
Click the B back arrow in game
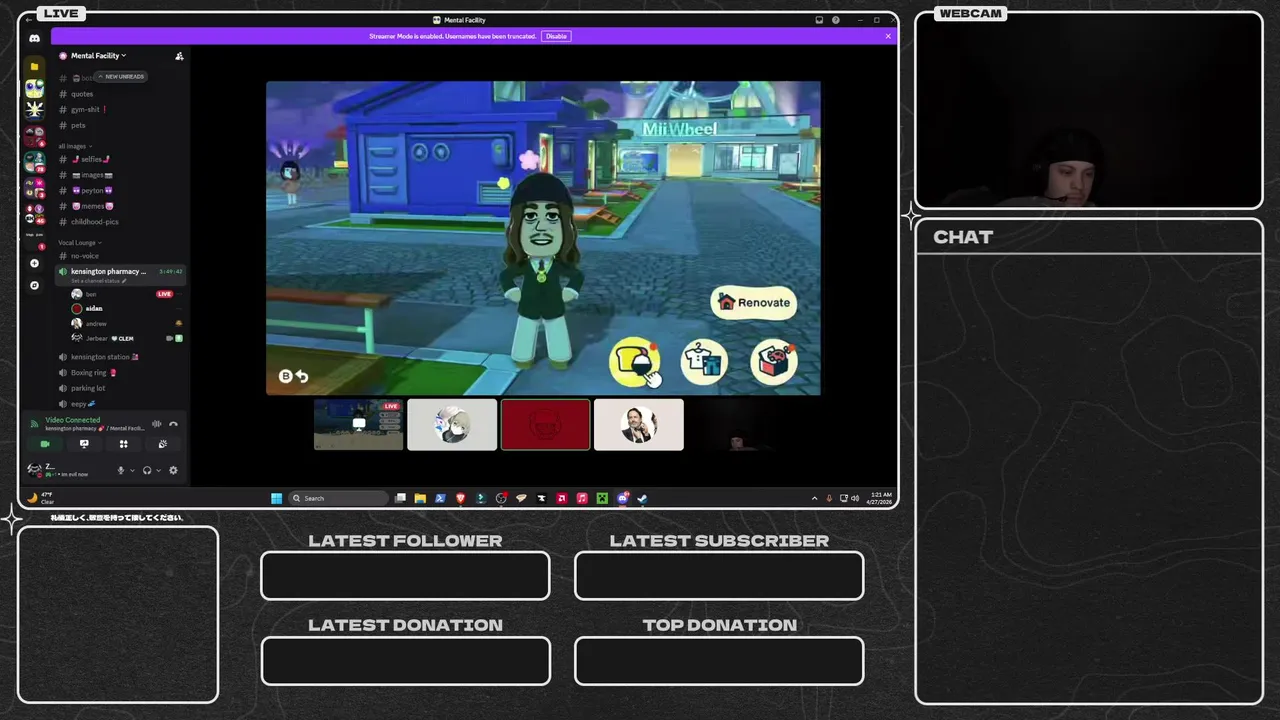293,376
